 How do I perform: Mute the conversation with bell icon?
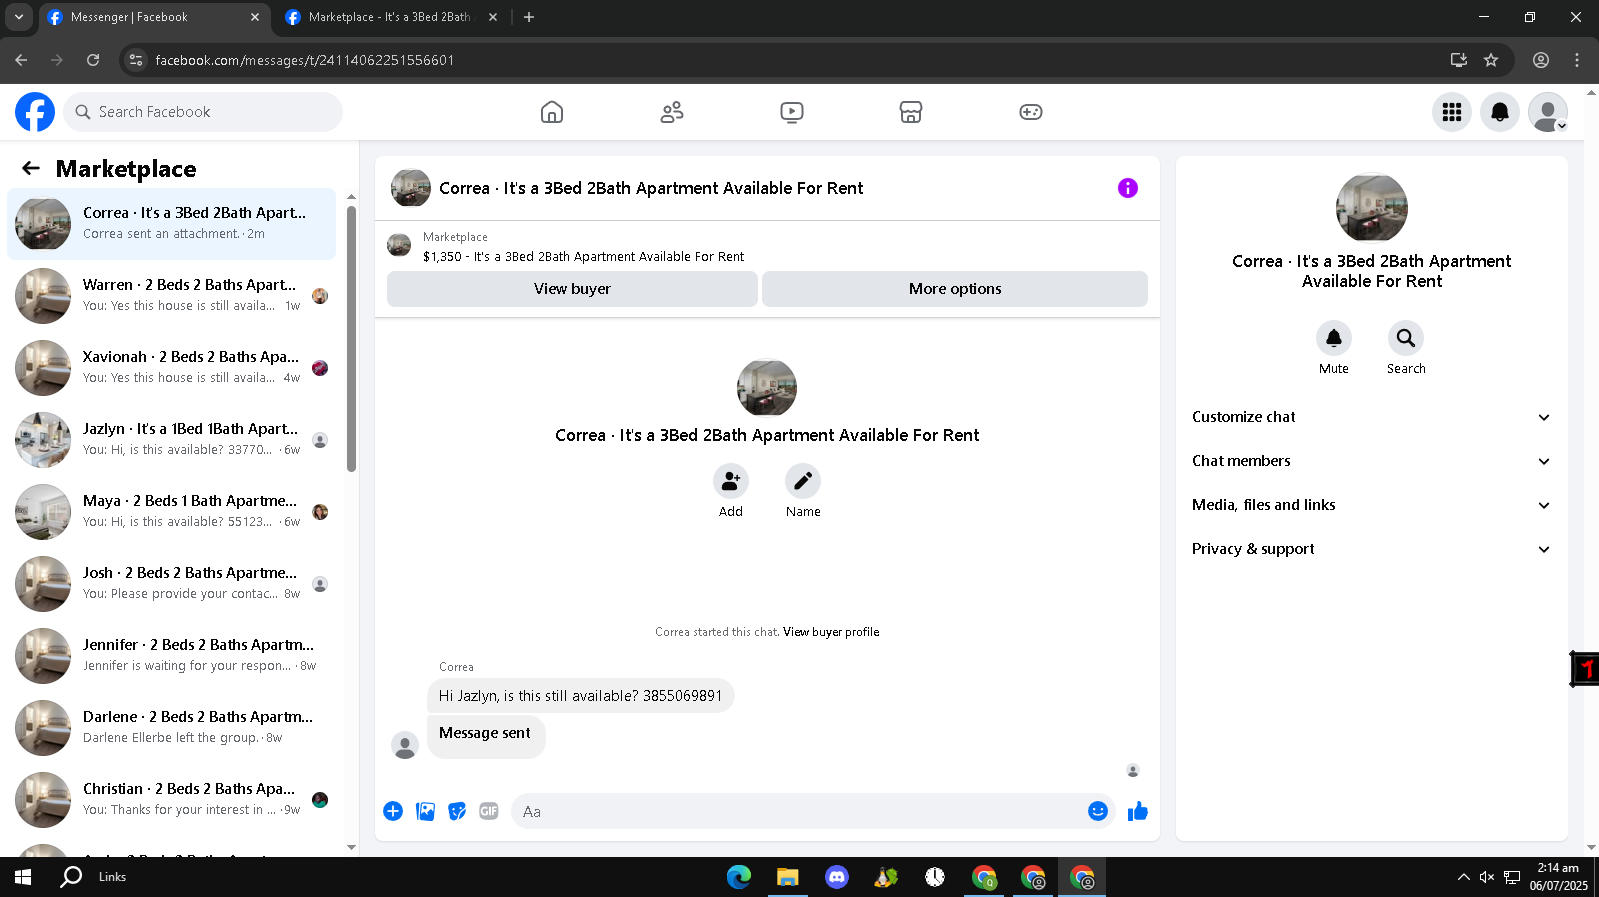tap(1334, 338)
